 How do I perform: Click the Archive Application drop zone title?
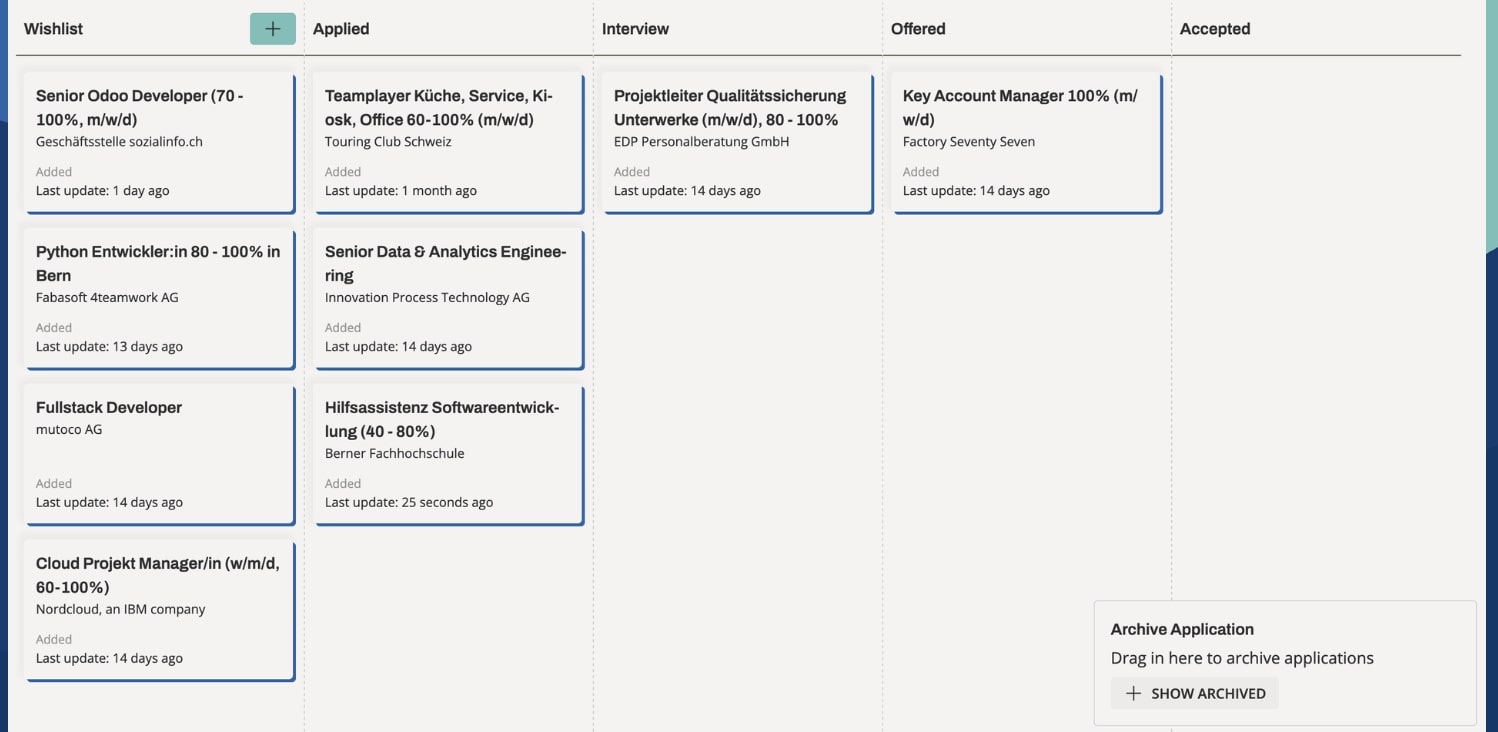coord(1182,629)
